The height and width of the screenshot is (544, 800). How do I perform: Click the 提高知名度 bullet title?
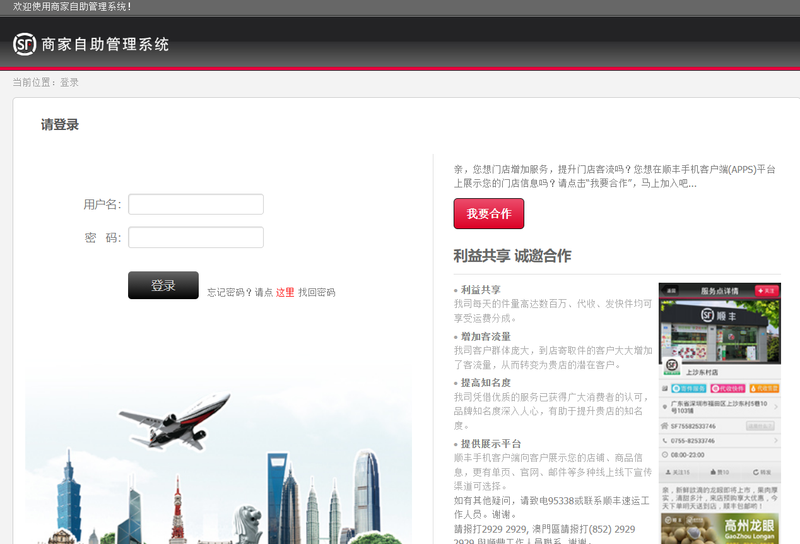[486, 383]
